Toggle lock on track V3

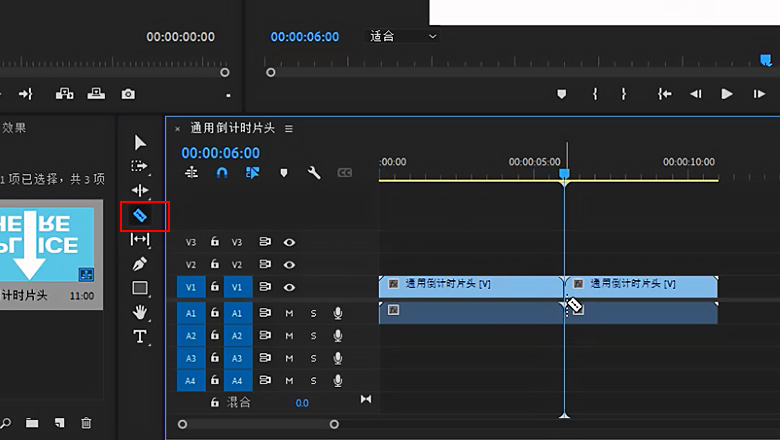[214, 241]
